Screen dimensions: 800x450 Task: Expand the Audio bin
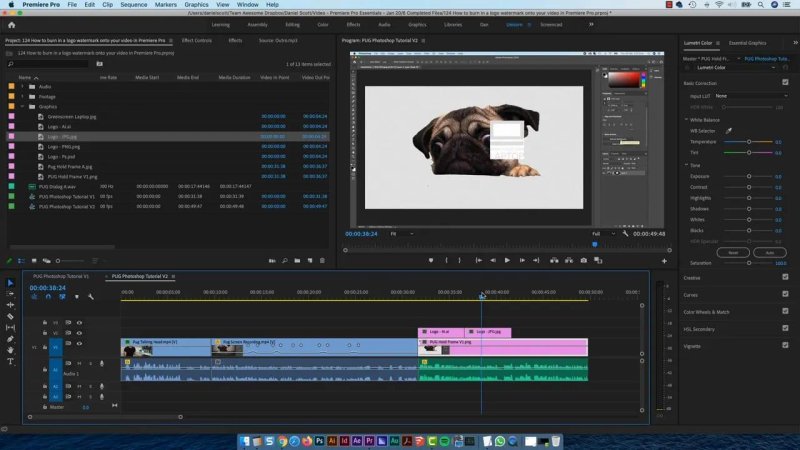coord(22,87)
